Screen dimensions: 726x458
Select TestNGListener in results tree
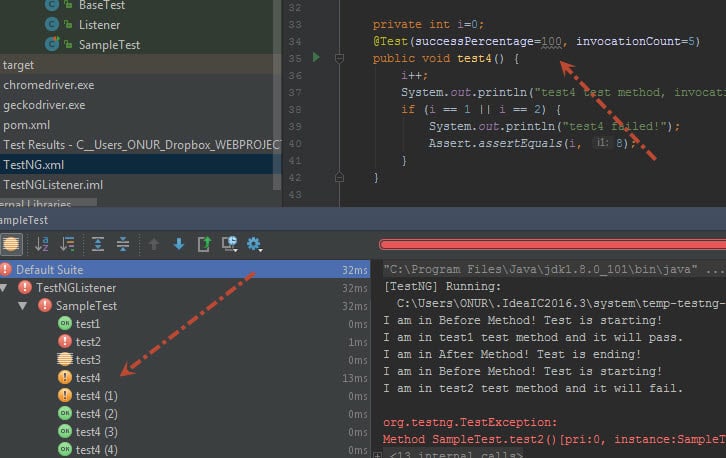tap(76, 288)
